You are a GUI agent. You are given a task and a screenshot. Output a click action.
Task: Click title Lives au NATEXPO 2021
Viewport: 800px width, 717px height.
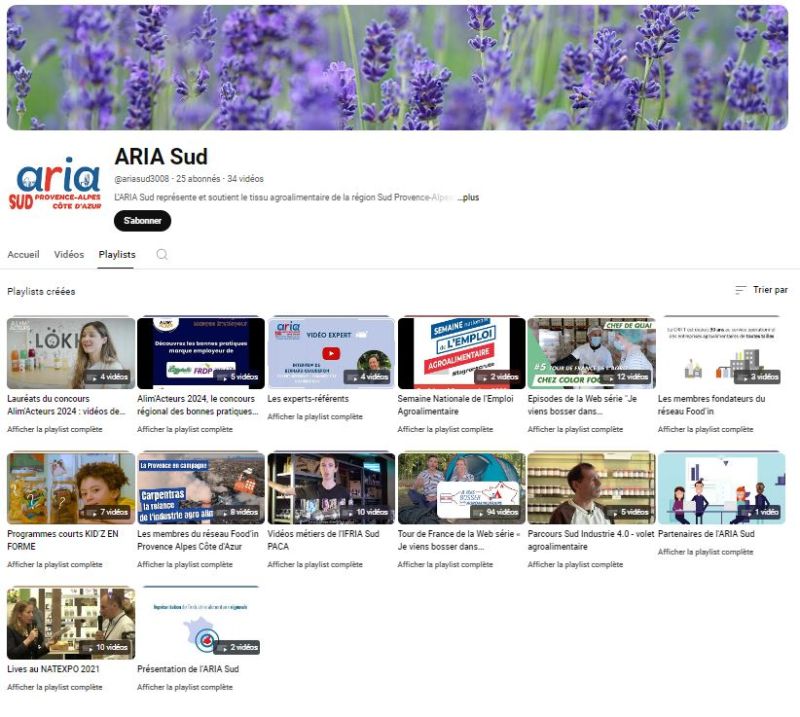coord(53,669)
